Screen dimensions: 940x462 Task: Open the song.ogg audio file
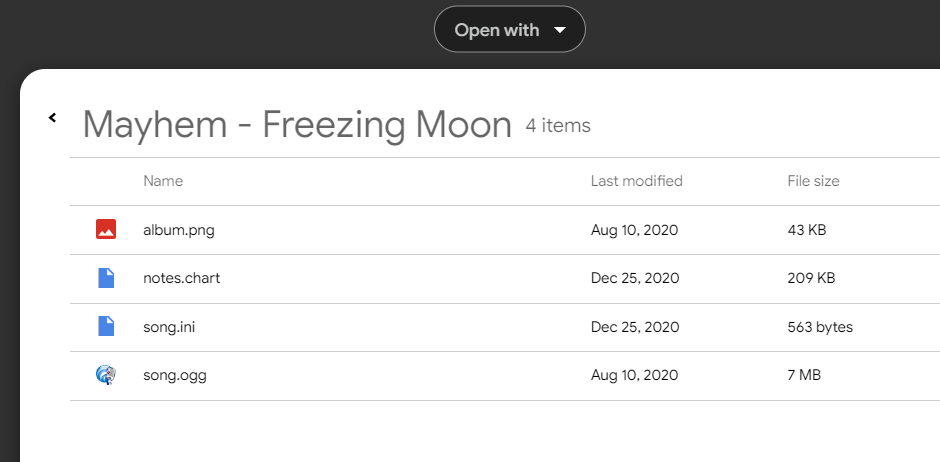tap(175, 376)
